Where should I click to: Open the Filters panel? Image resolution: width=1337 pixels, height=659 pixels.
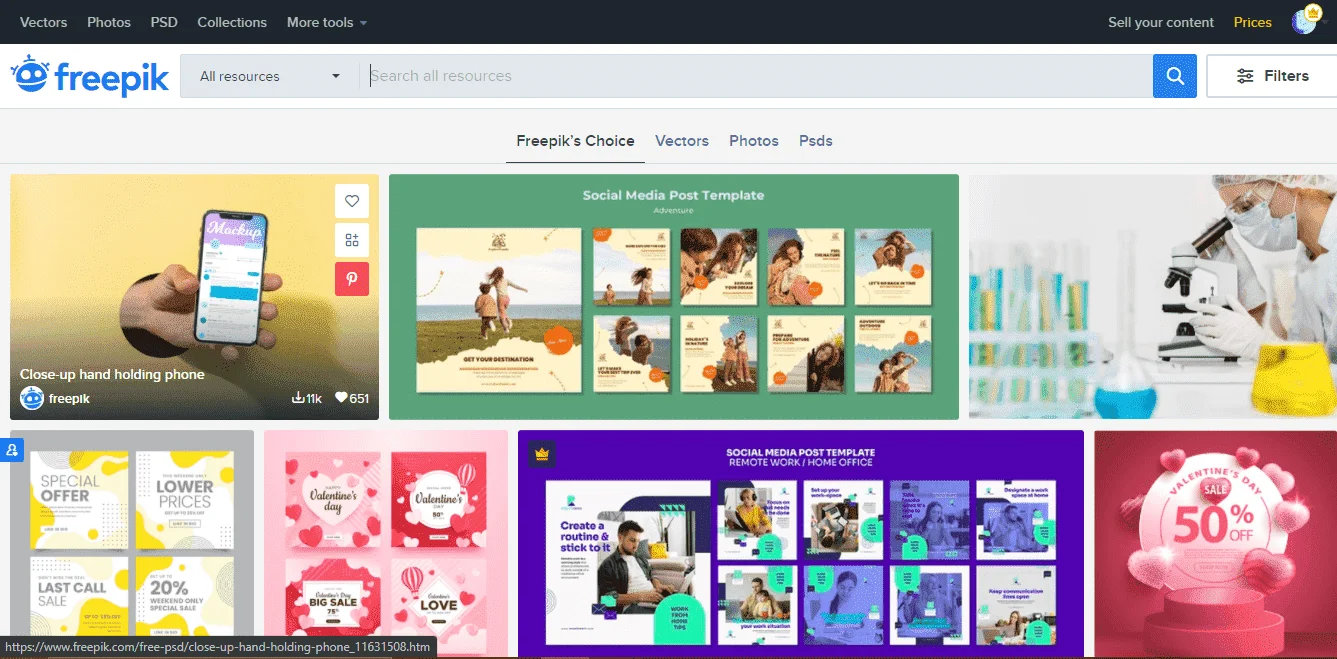click(1272, 76)
